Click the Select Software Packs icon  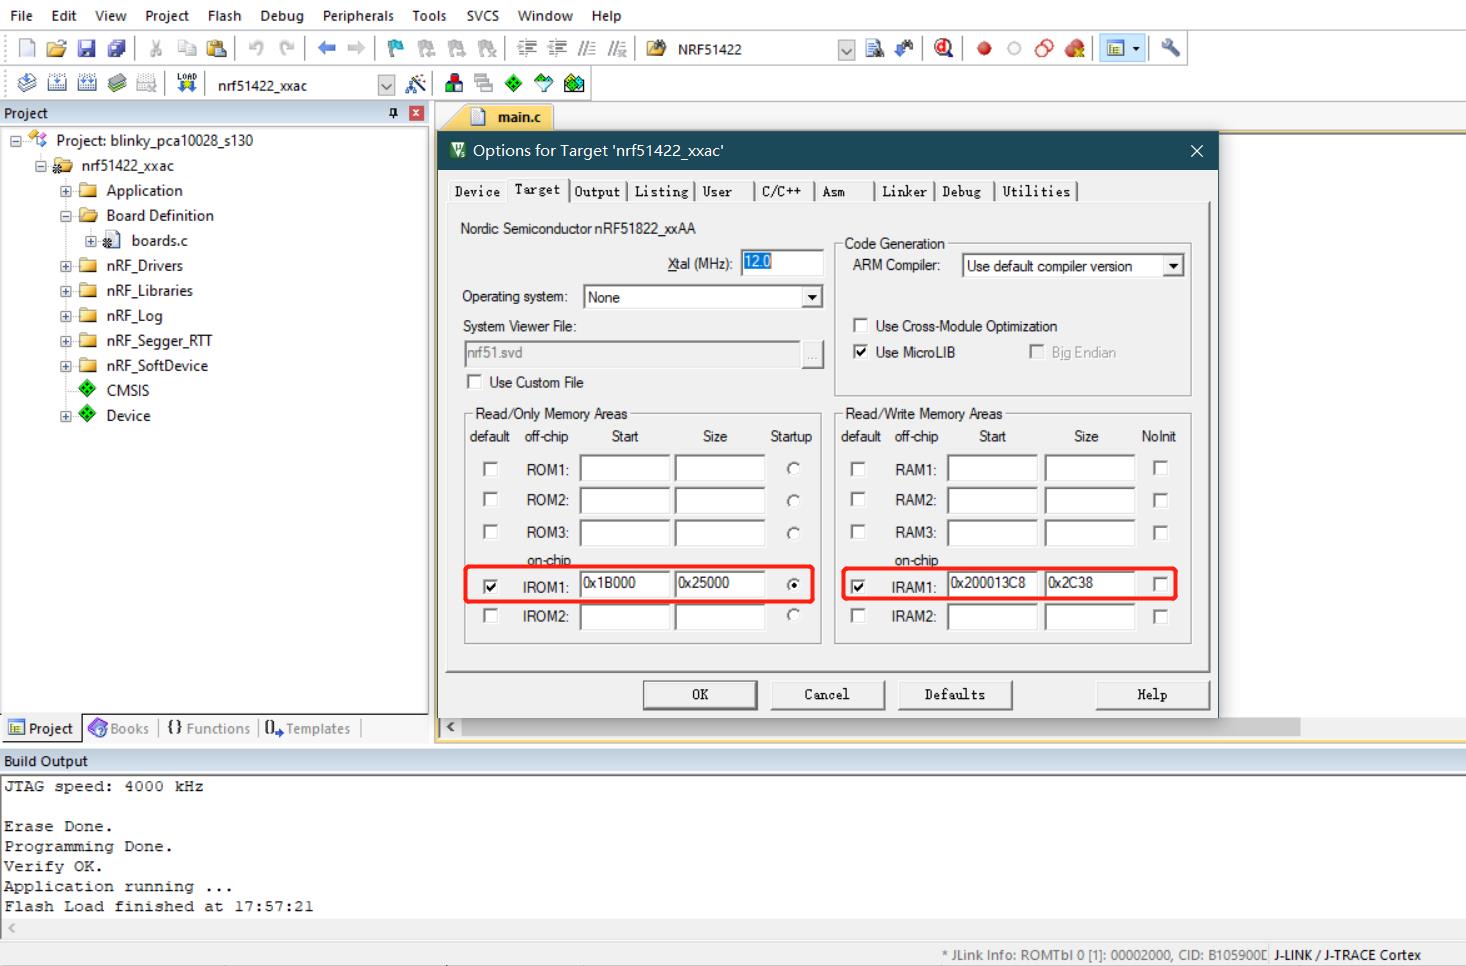543,83
